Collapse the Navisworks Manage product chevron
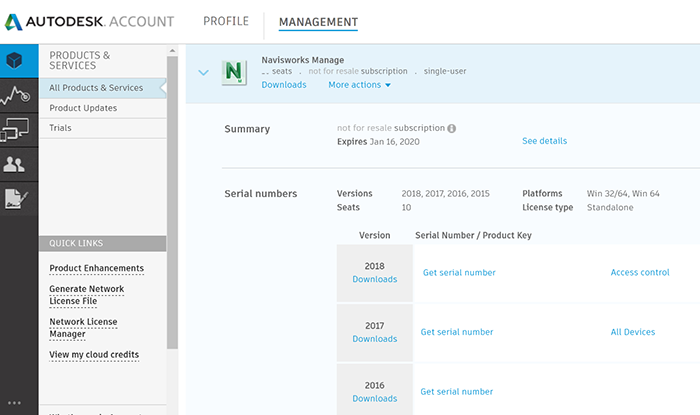The image size is (700, 415). point(204,72)
